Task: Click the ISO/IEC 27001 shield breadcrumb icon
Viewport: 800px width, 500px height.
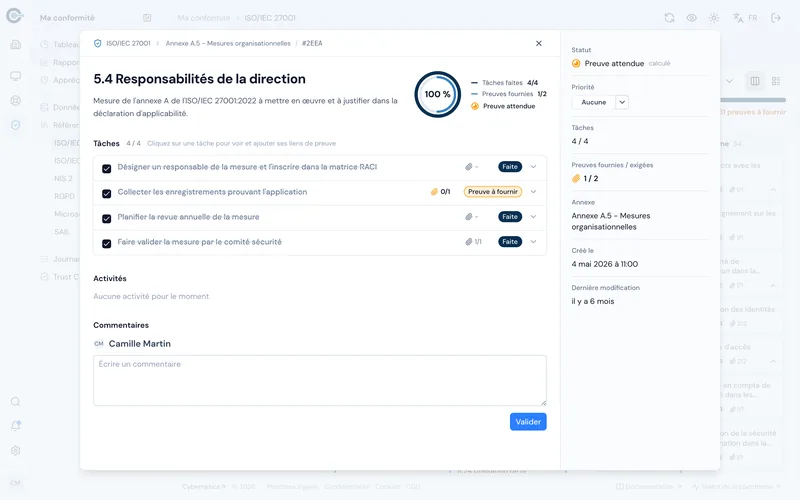Action: pos(97,43)
